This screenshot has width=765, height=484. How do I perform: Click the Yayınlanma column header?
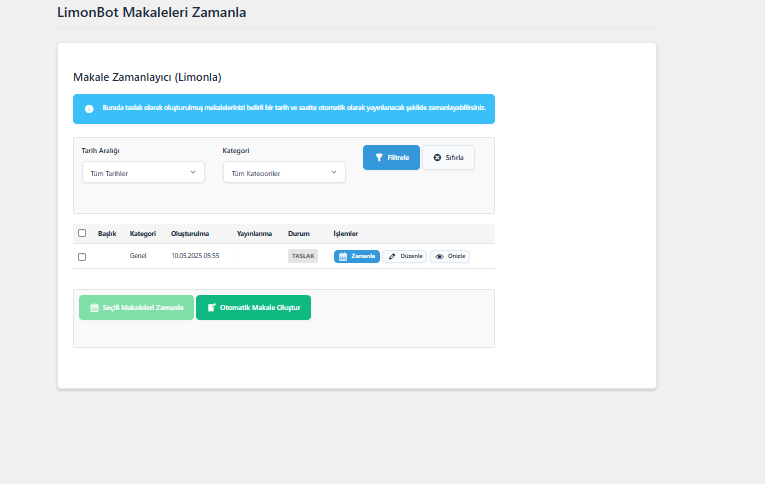[x=254, y=234]
